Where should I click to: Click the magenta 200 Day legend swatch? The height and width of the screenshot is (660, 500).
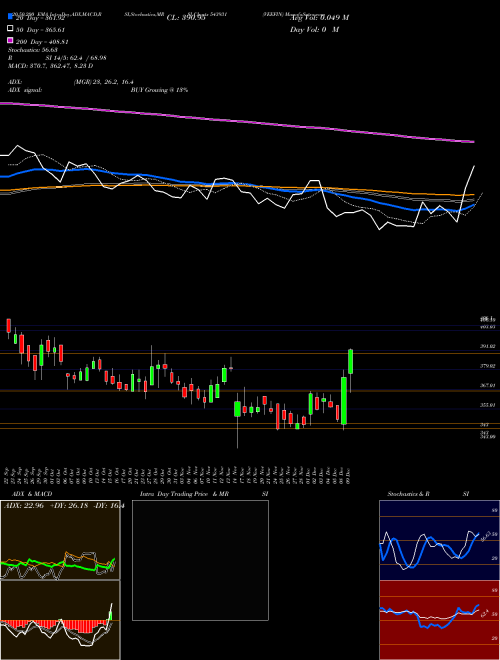[x=10, y=41]
